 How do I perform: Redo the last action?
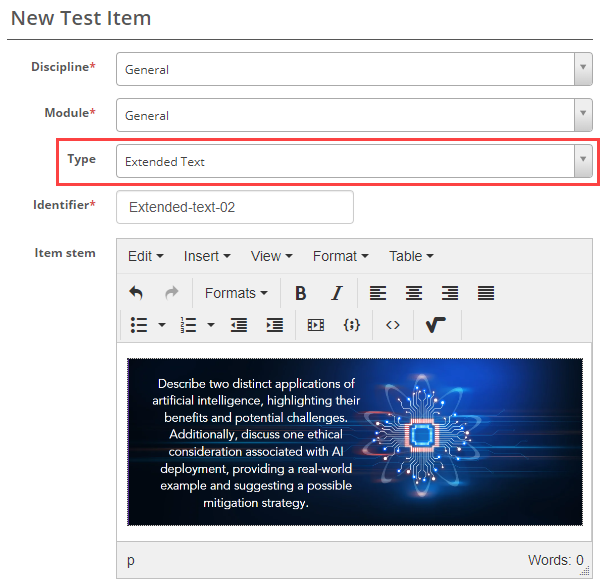pyautogui.click(x=172, y=293)
